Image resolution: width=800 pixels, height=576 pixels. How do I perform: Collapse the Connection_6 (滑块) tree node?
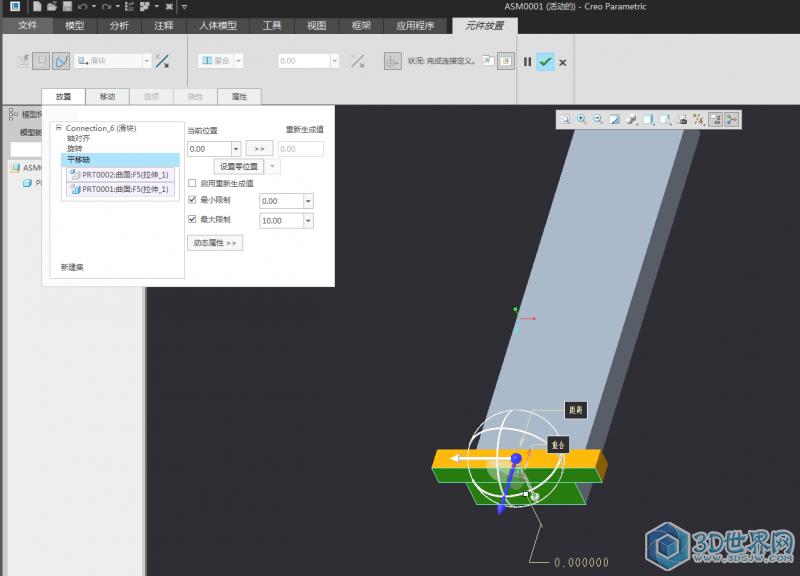click(59, 128)
